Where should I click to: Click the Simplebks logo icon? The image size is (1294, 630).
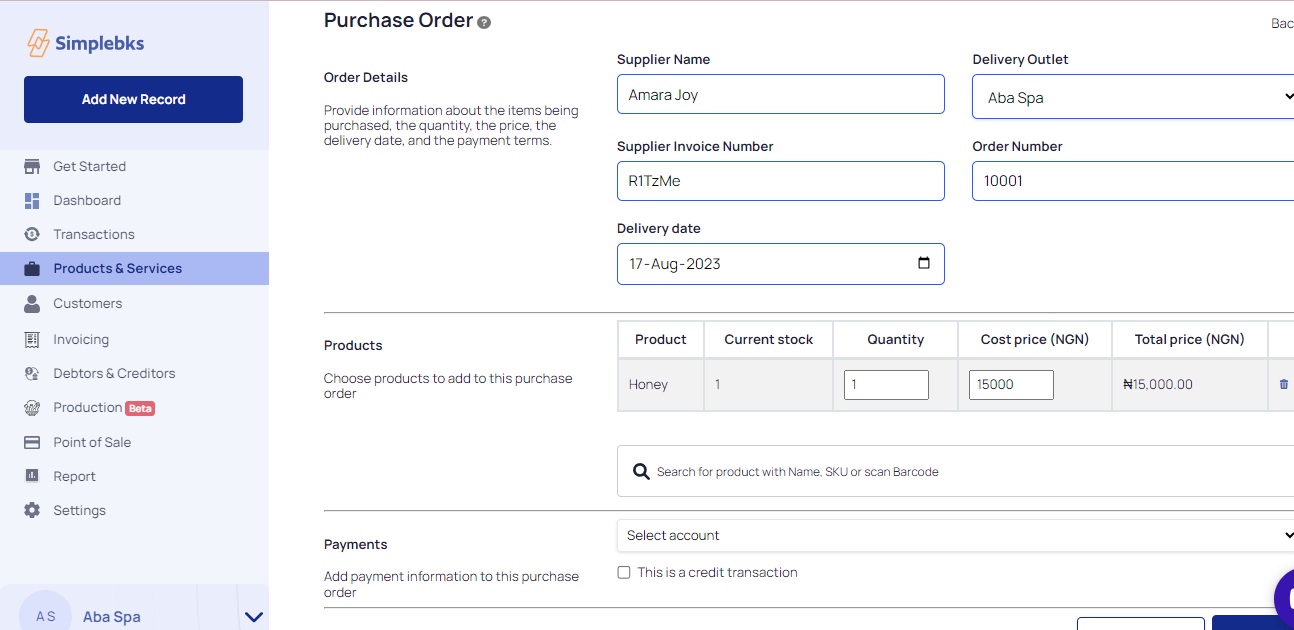click(38, 43)
